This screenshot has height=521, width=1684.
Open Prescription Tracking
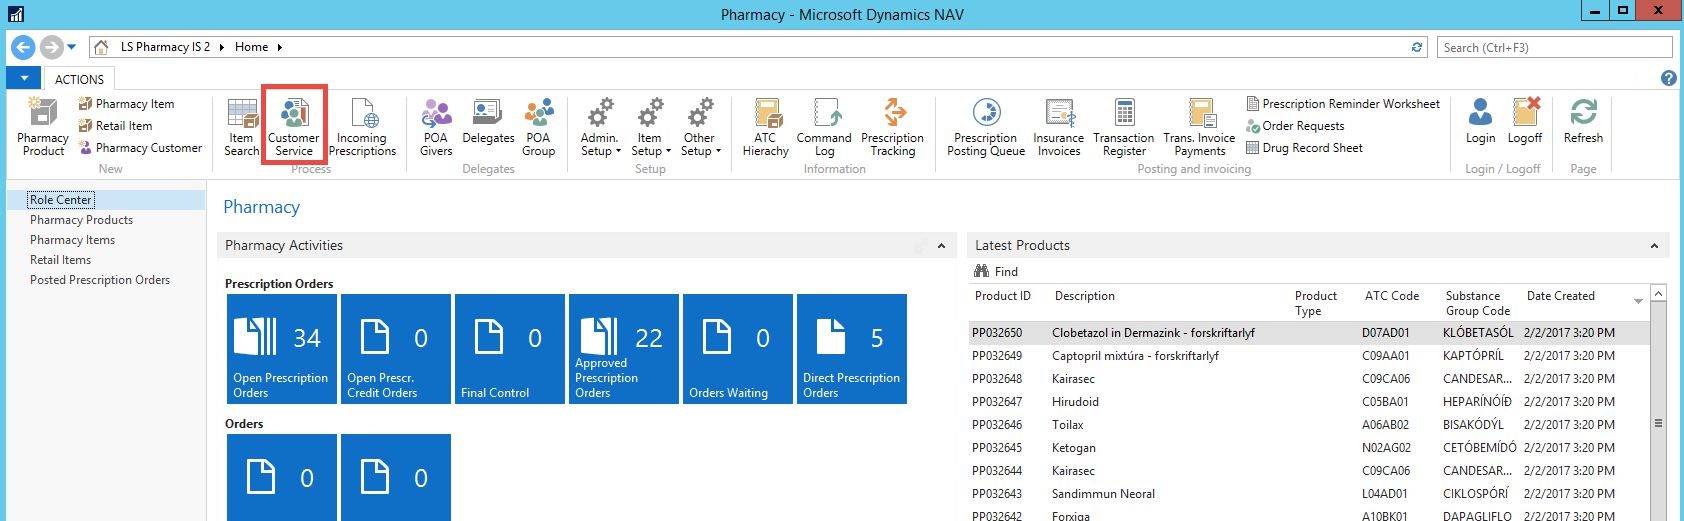(x=892, y=127)
